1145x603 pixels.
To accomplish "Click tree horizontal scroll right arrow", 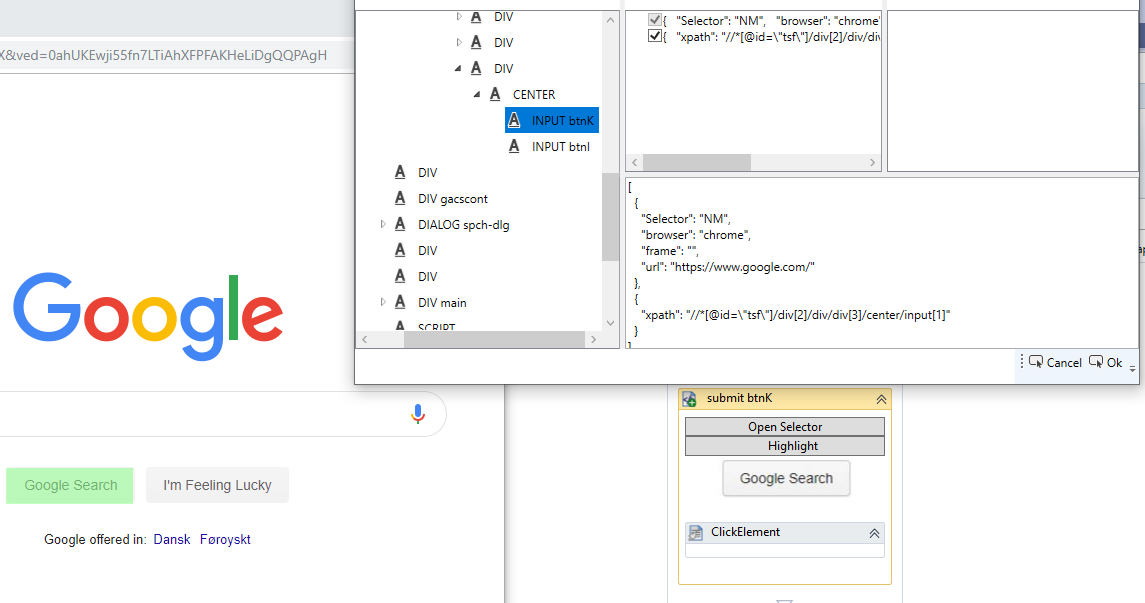I will 594,339.
